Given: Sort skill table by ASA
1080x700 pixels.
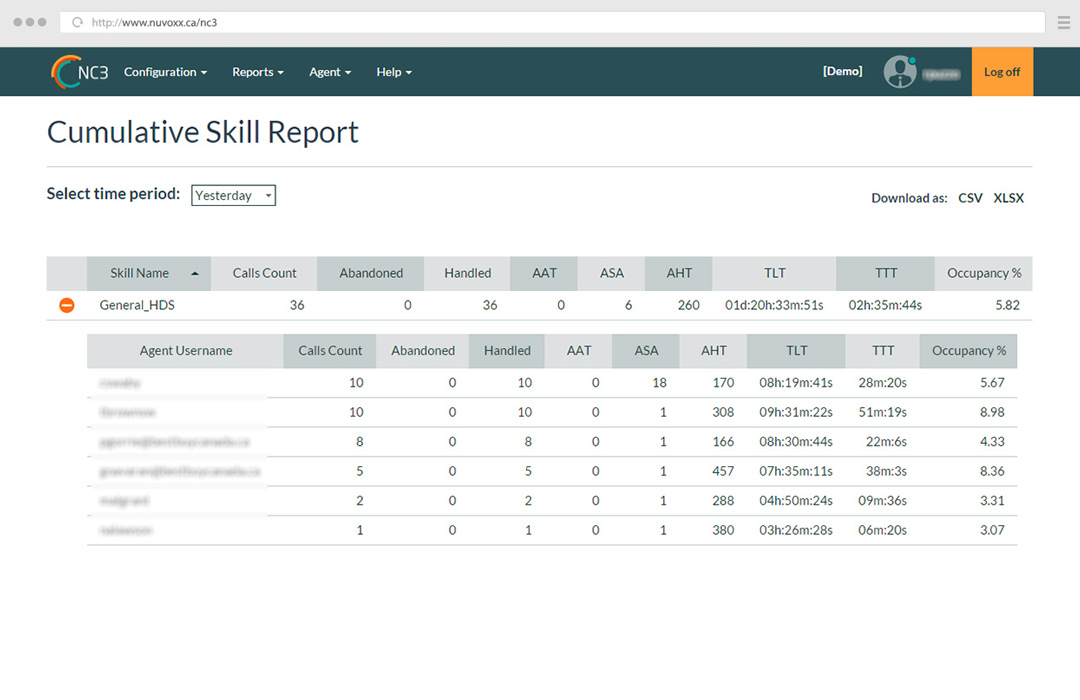Looking at the screenshot, I should (x=611, y=274).
